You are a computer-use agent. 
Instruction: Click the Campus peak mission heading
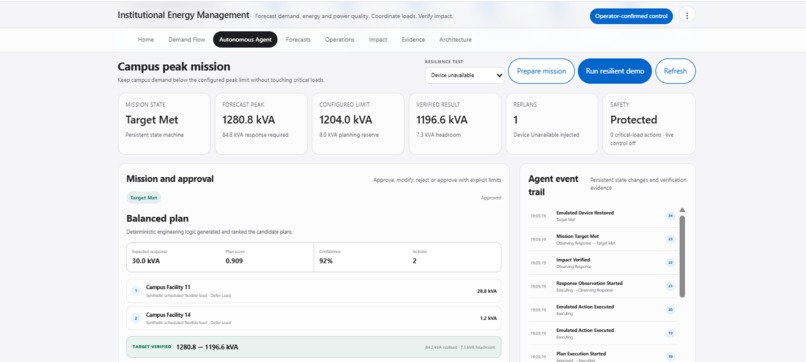click(174, 66)
